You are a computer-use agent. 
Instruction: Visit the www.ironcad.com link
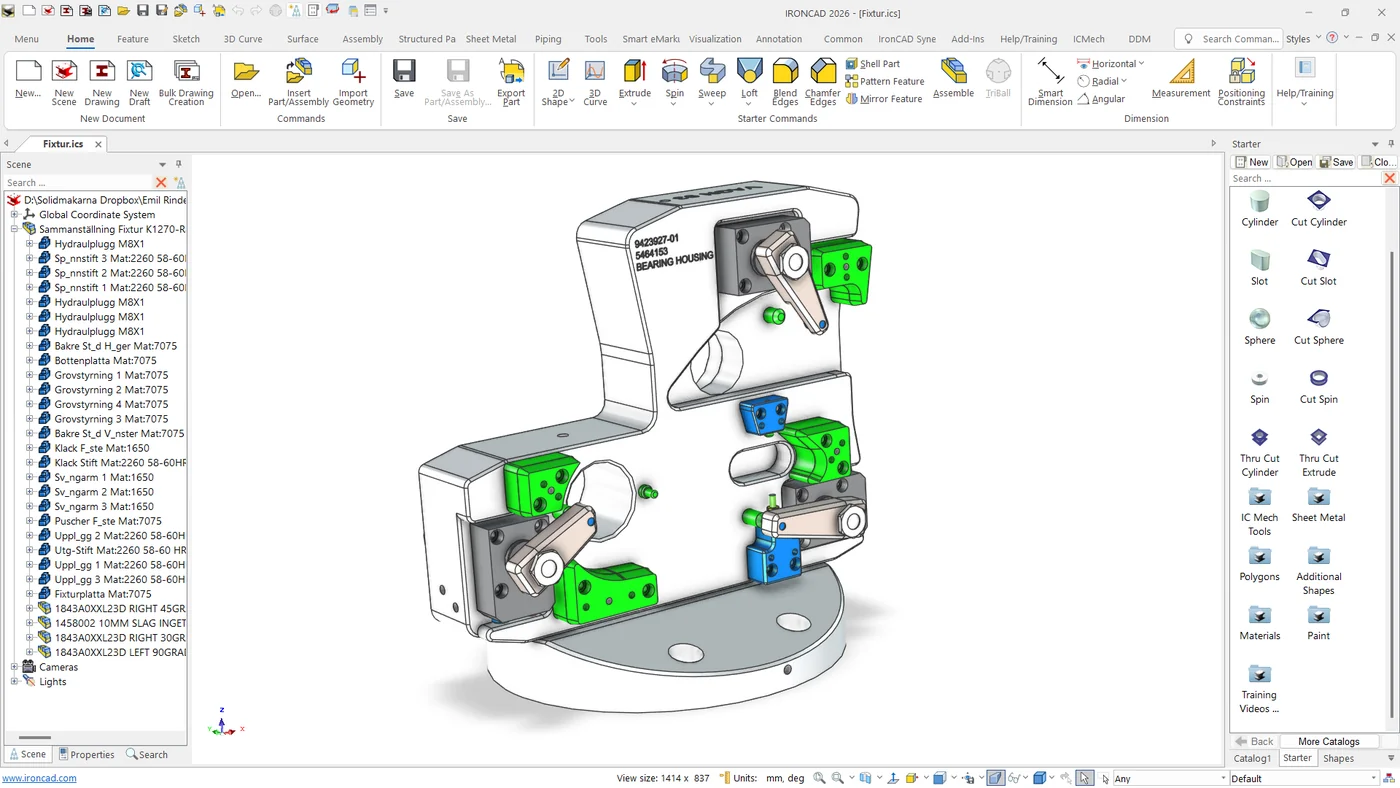click(39, 778)
